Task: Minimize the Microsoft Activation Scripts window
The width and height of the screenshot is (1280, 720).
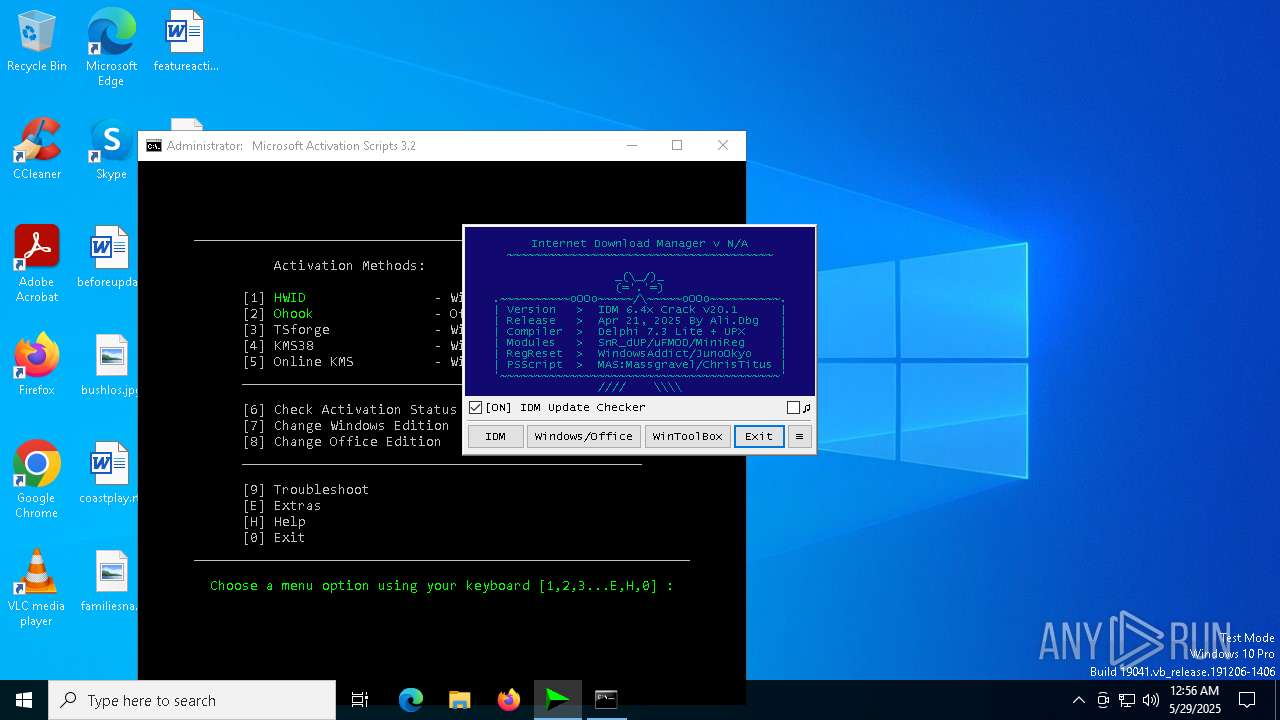Action: 631,146
